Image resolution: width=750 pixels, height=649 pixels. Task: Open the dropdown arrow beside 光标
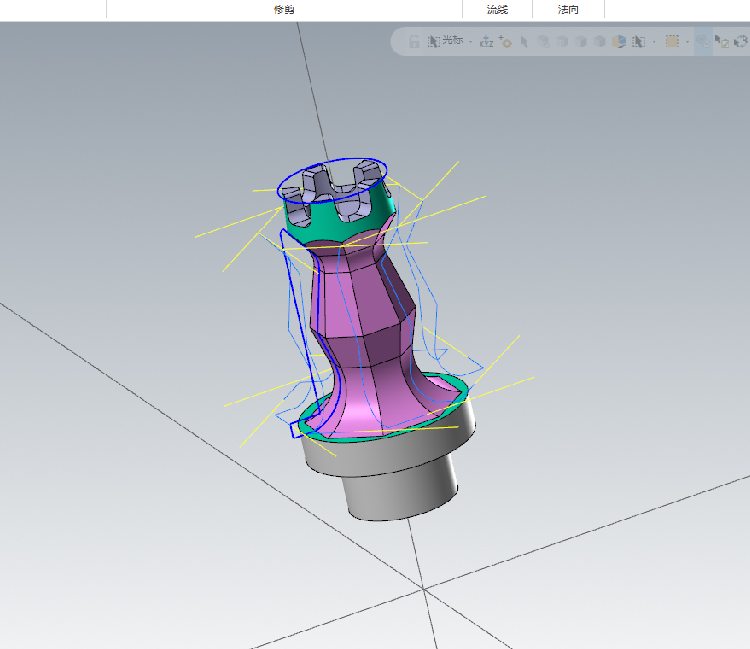pos(471,42)
